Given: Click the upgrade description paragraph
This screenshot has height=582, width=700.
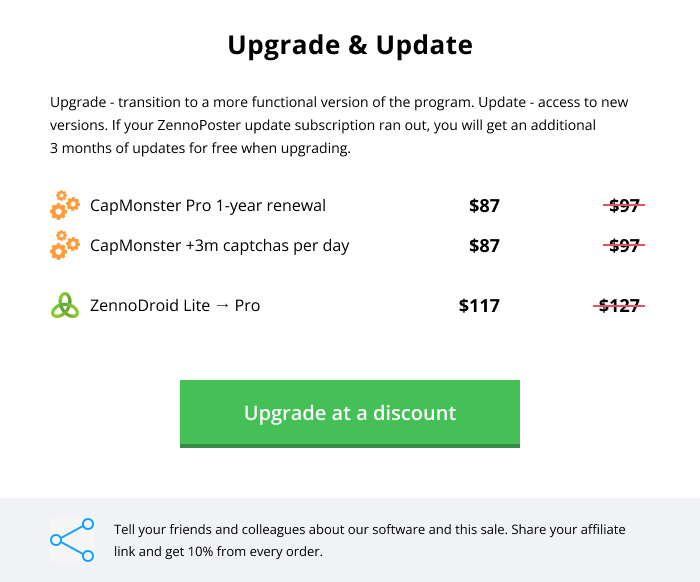Looking at the screenshot, I should click(x=339, y=125).
